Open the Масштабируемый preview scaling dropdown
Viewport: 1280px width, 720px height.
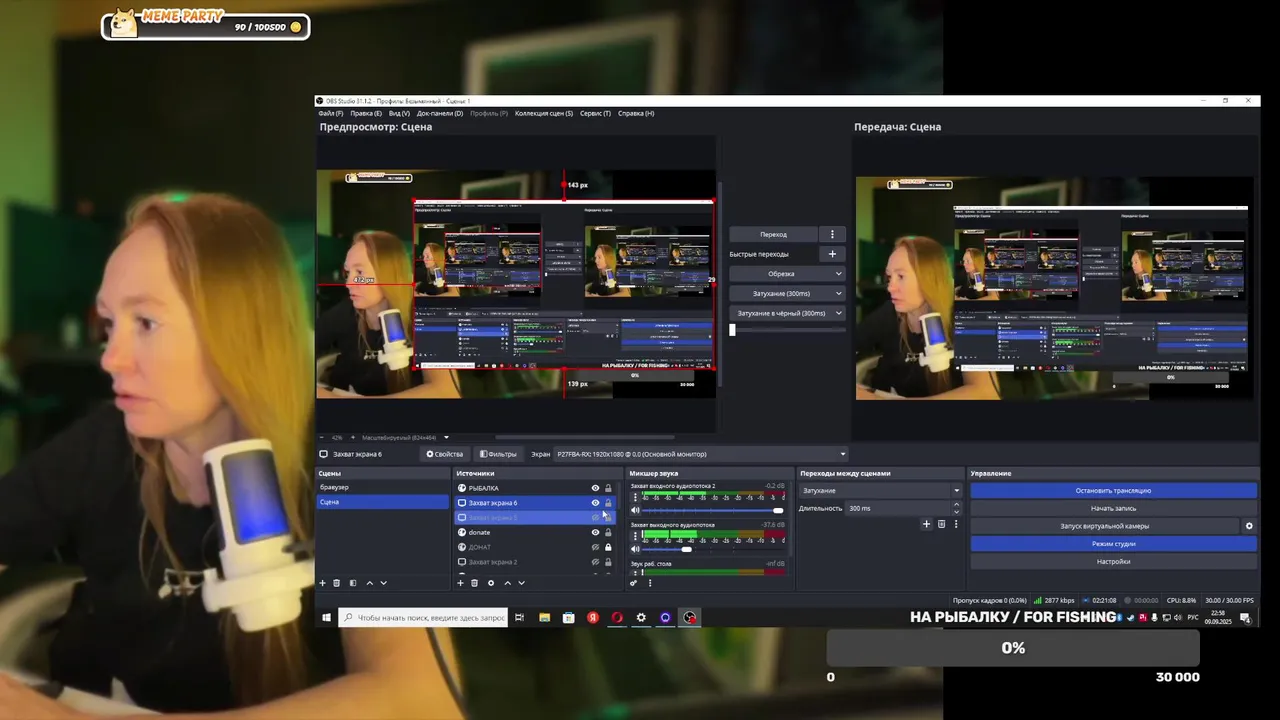click(405, 437)
